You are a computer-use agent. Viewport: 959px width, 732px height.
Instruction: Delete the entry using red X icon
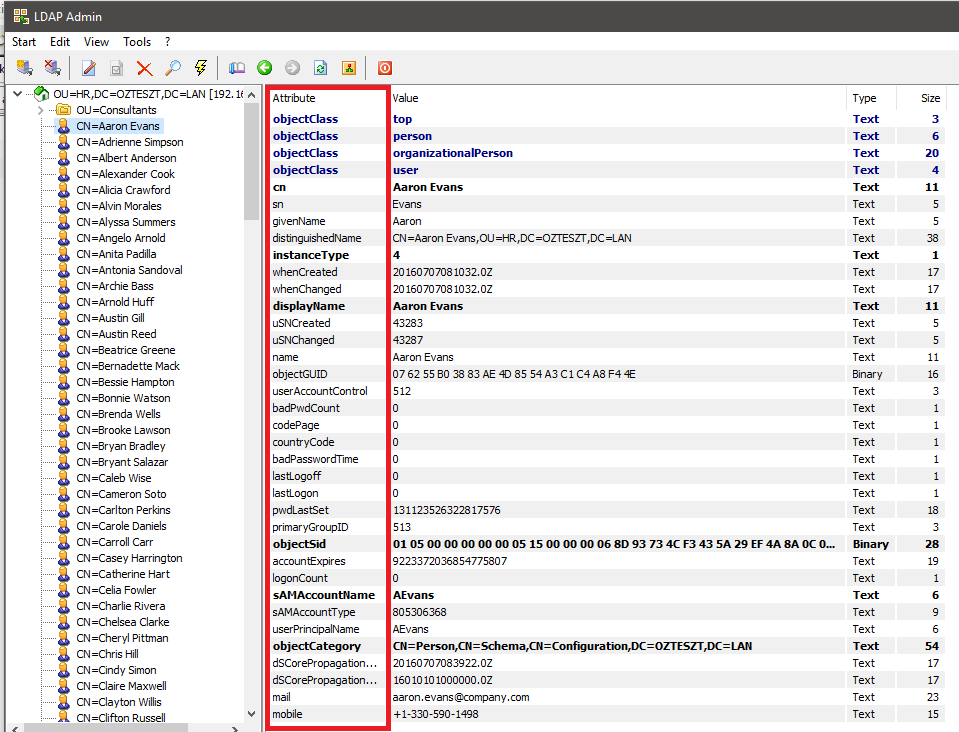(x=144, y=67)
